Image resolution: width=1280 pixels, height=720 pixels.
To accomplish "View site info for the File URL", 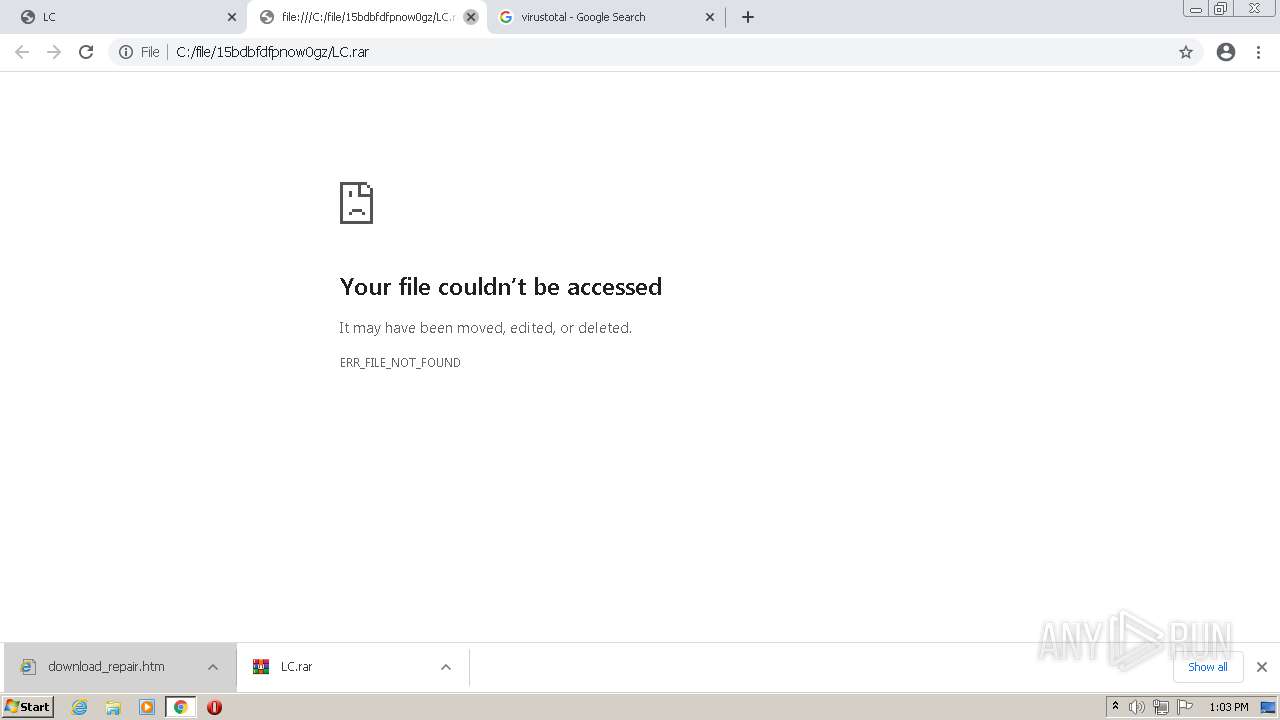I will tap(139, 52).
